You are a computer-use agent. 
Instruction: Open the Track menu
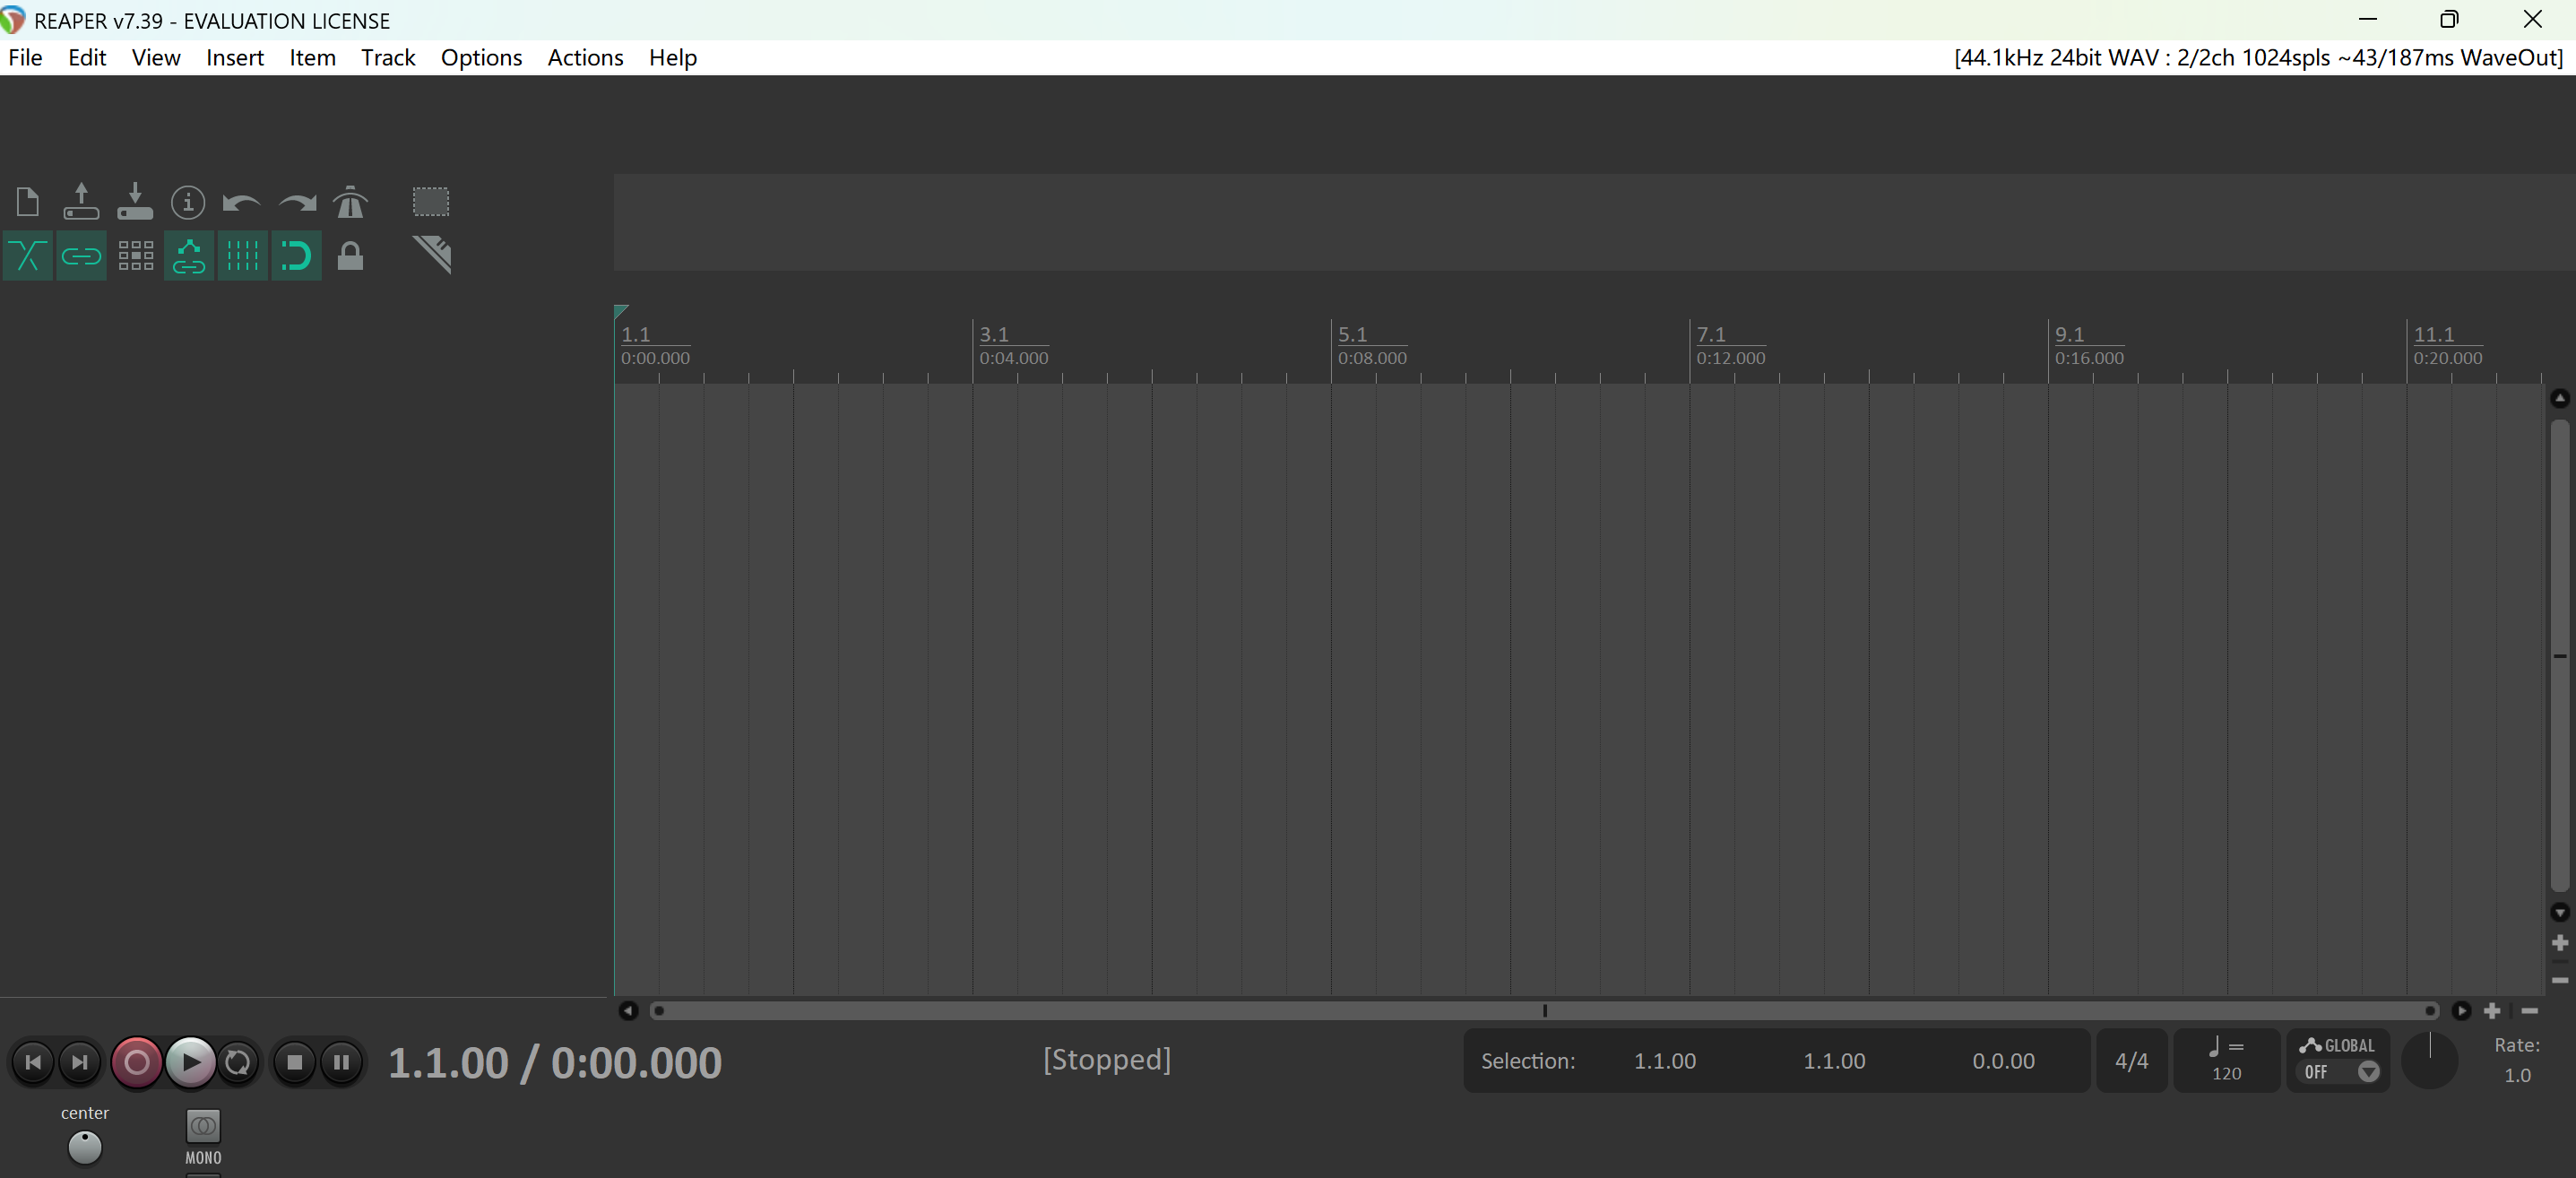tap(388, 58)
